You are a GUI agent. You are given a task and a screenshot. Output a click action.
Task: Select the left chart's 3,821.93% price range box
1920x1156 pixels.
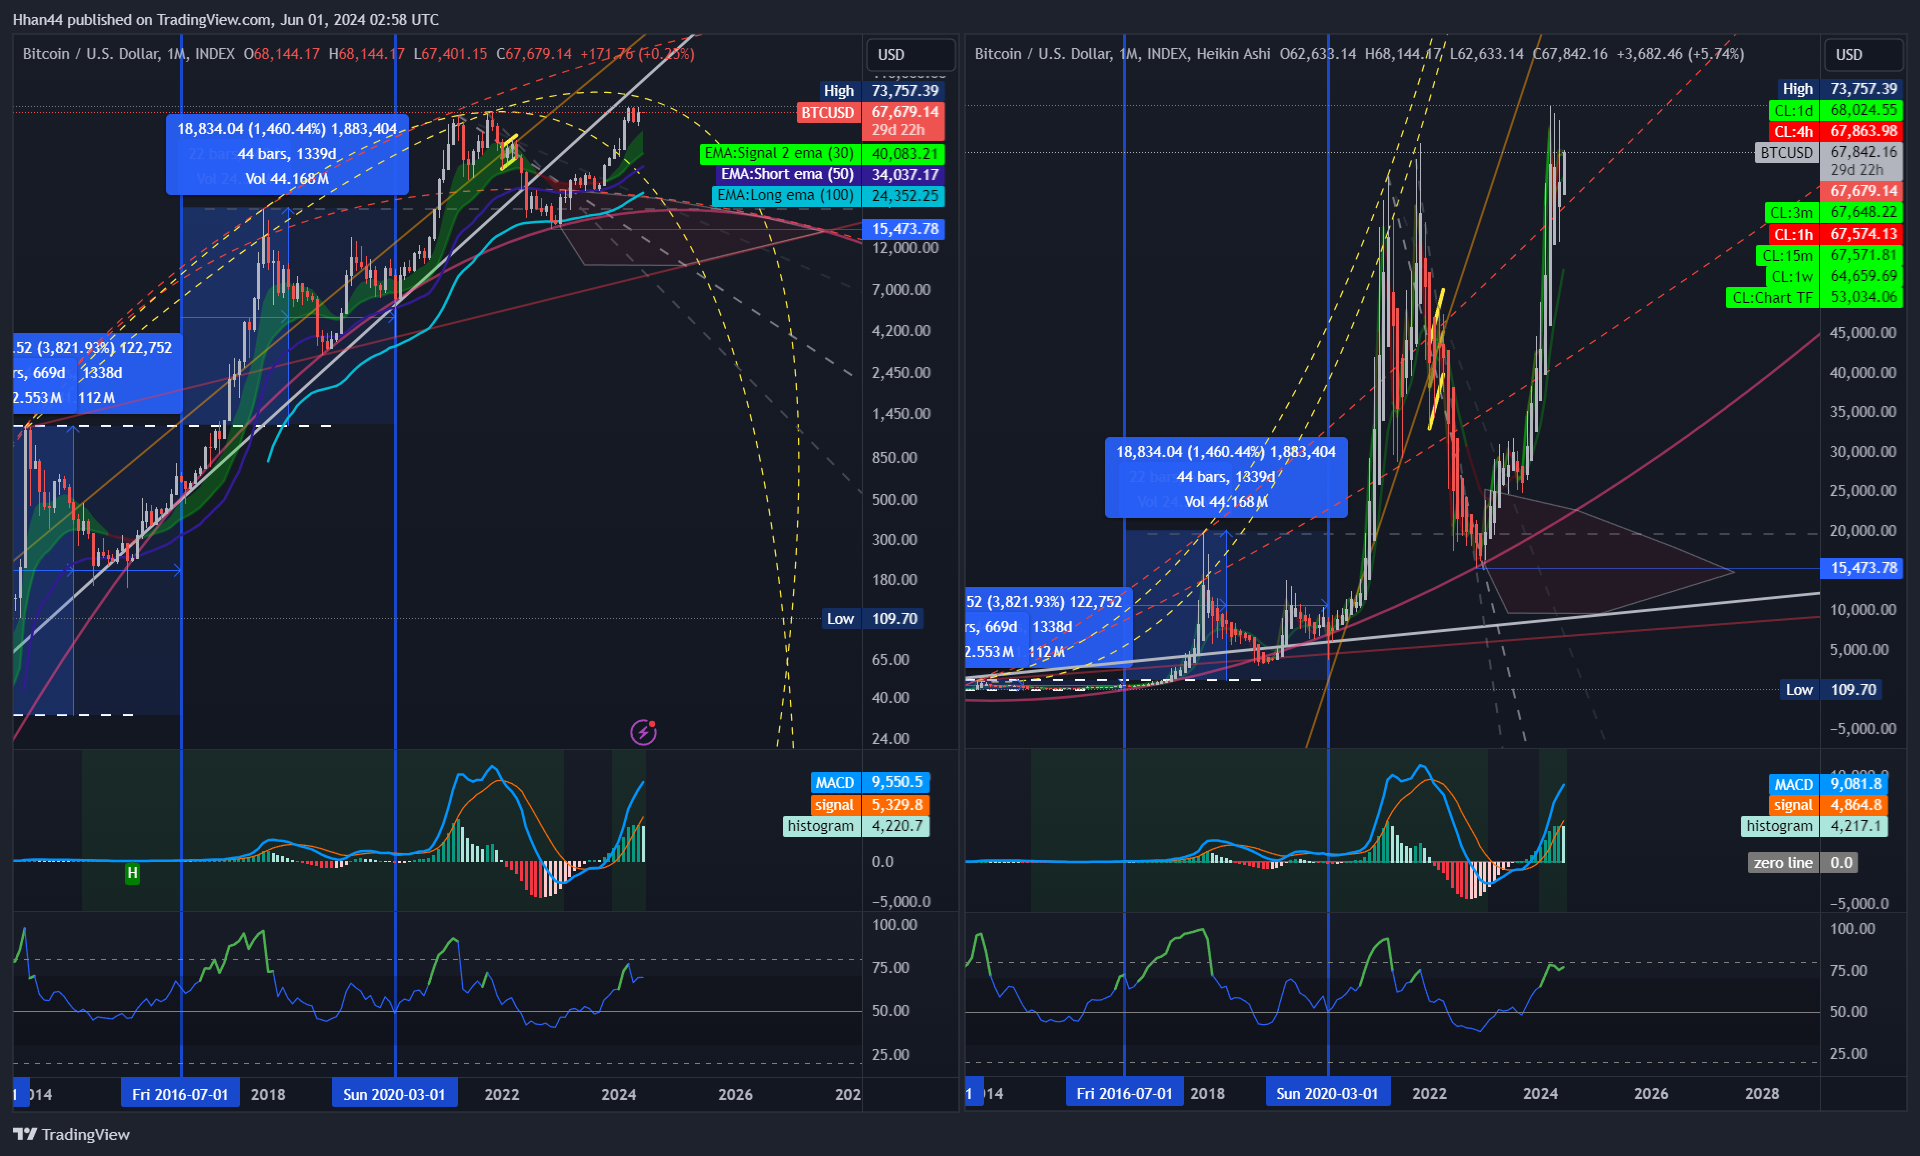[96, 373]
